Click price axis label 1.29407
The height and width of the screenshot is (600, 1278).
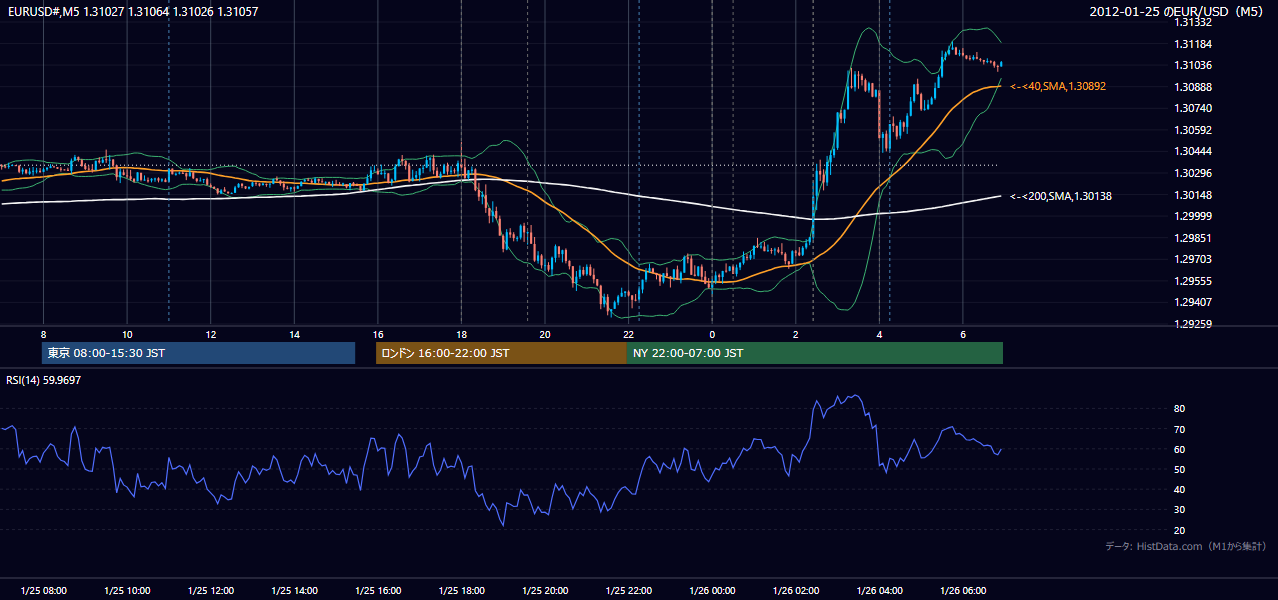(x=1192, y=302)
